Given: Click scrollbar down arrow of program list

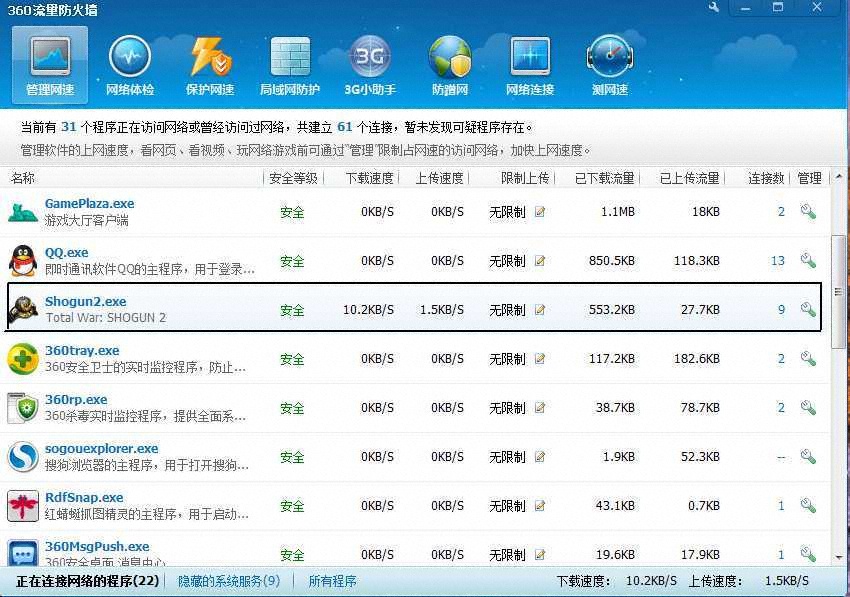Looking at the screenshot, I should pyautogui.click(x=839, y=557).
